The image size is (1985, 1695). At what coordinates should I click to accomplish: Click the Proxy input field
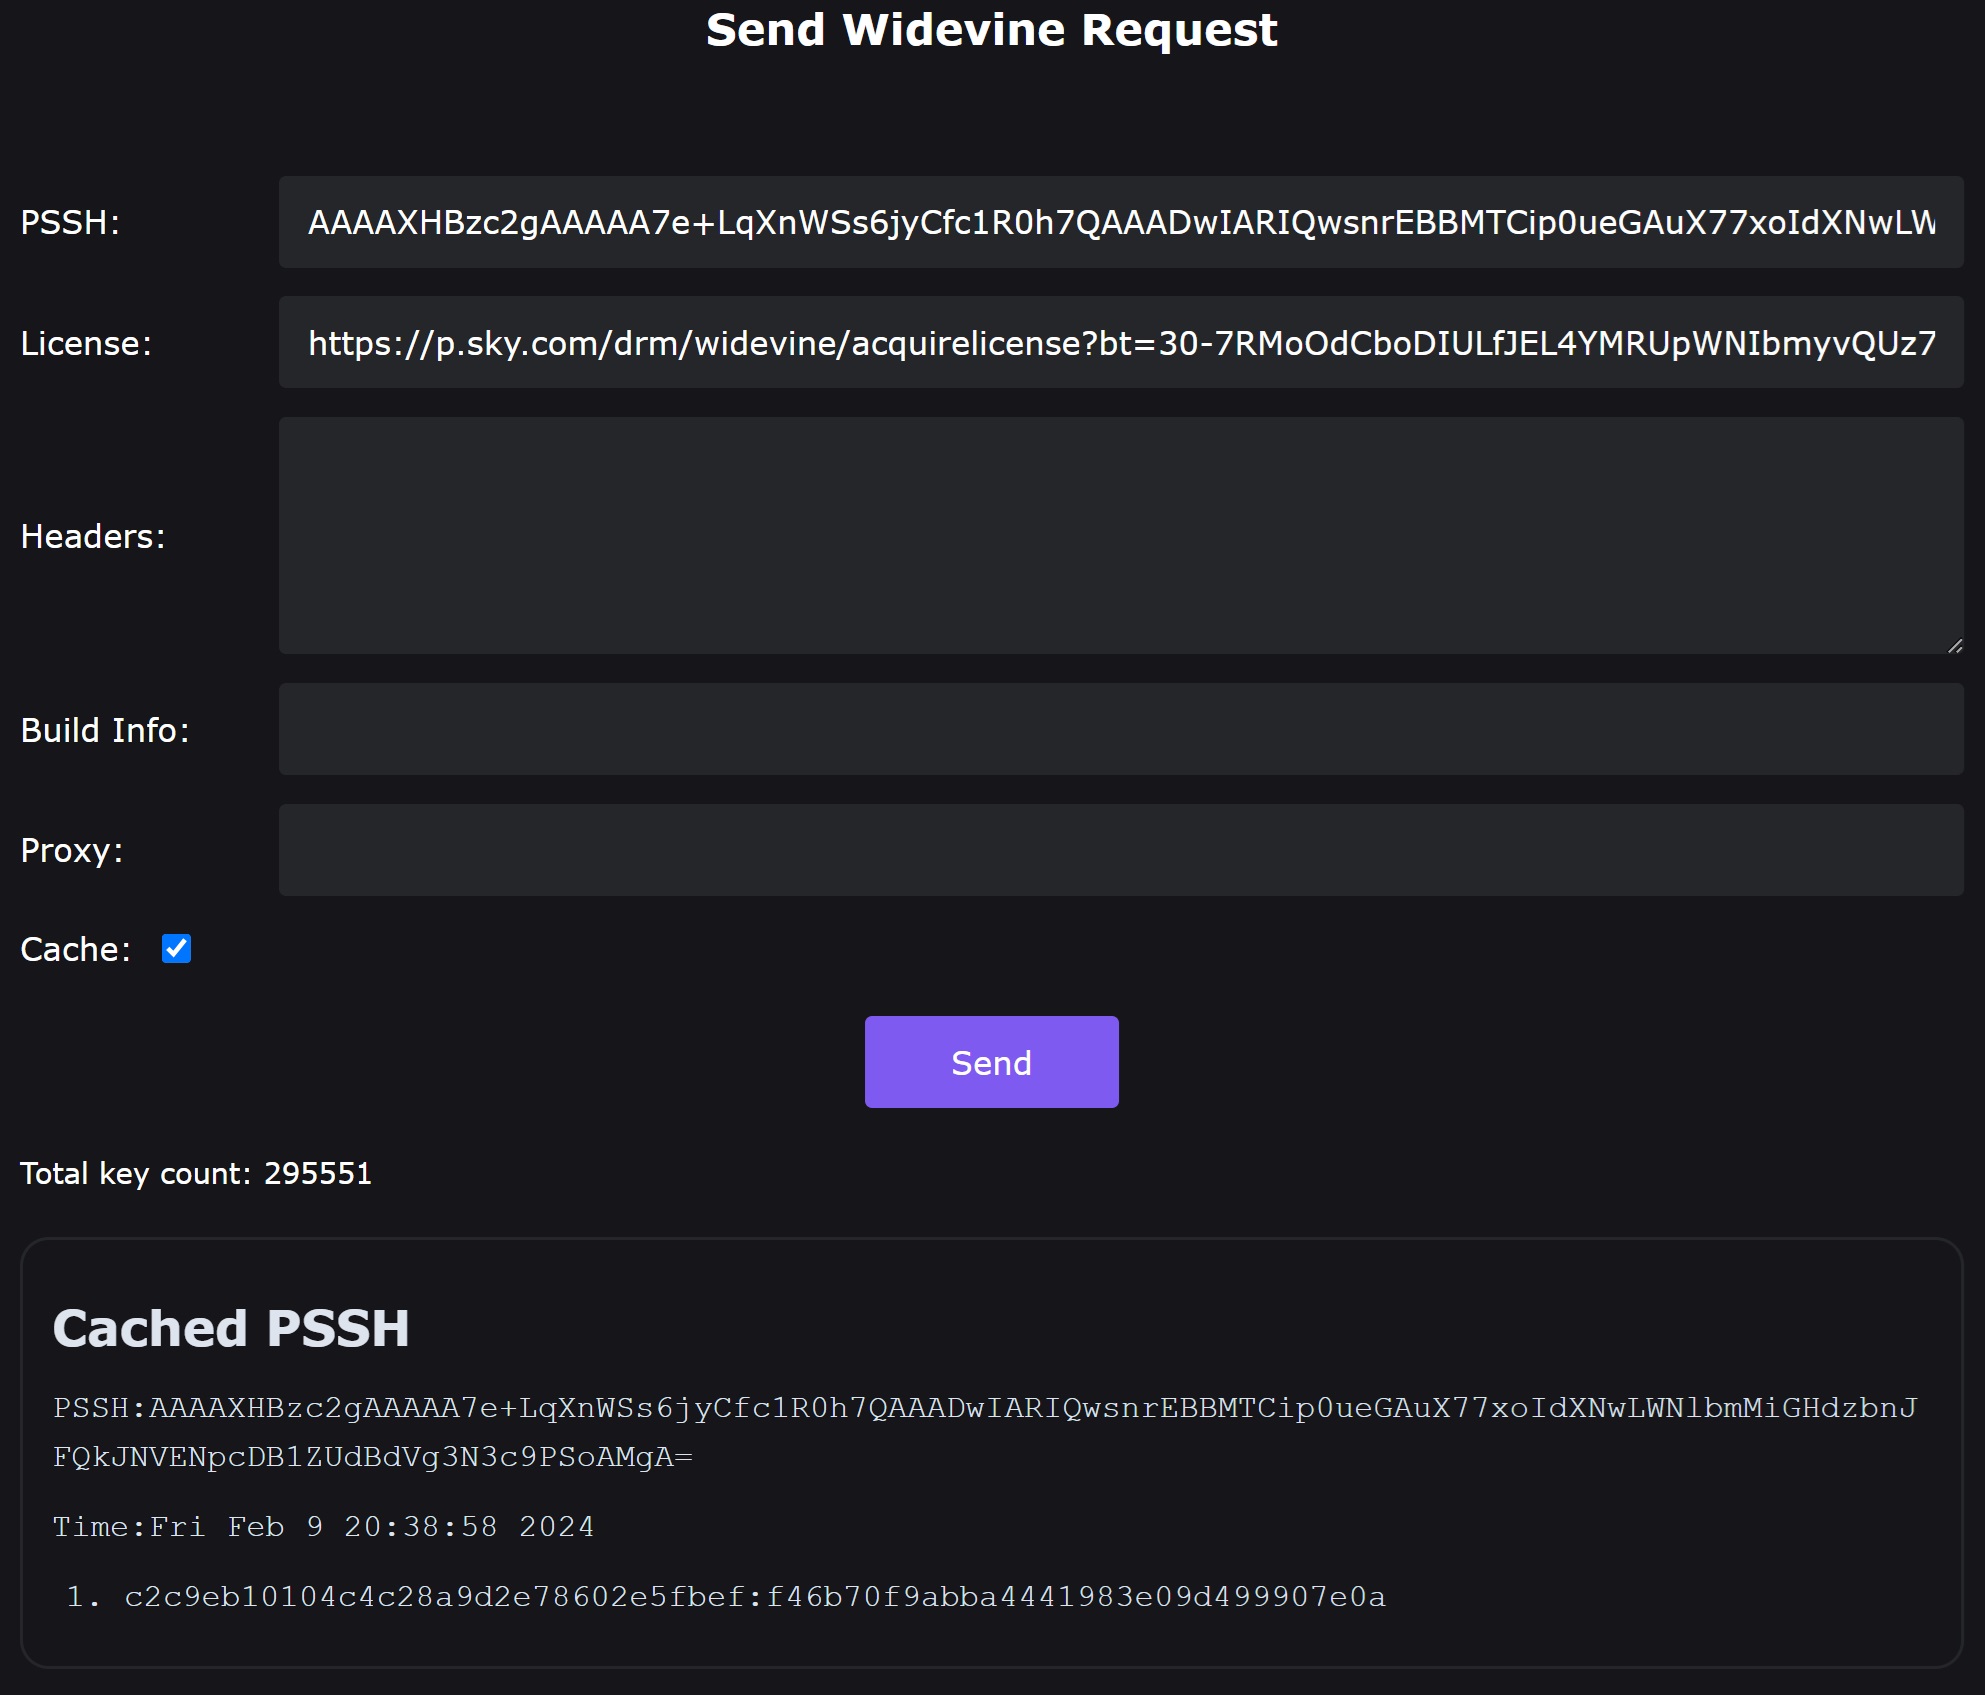(1120, 850)
